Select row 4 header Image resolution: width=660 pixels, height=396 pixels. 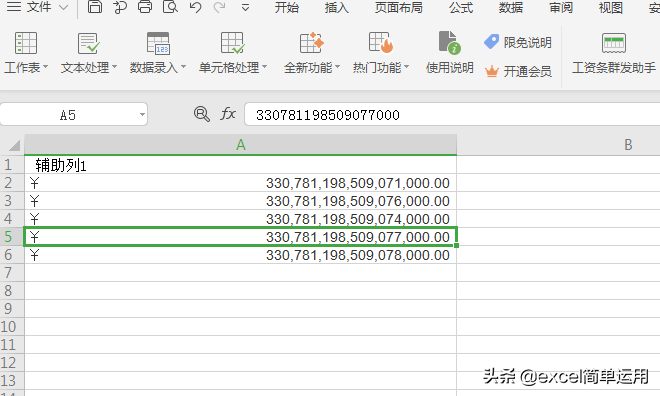coord(12,219)
